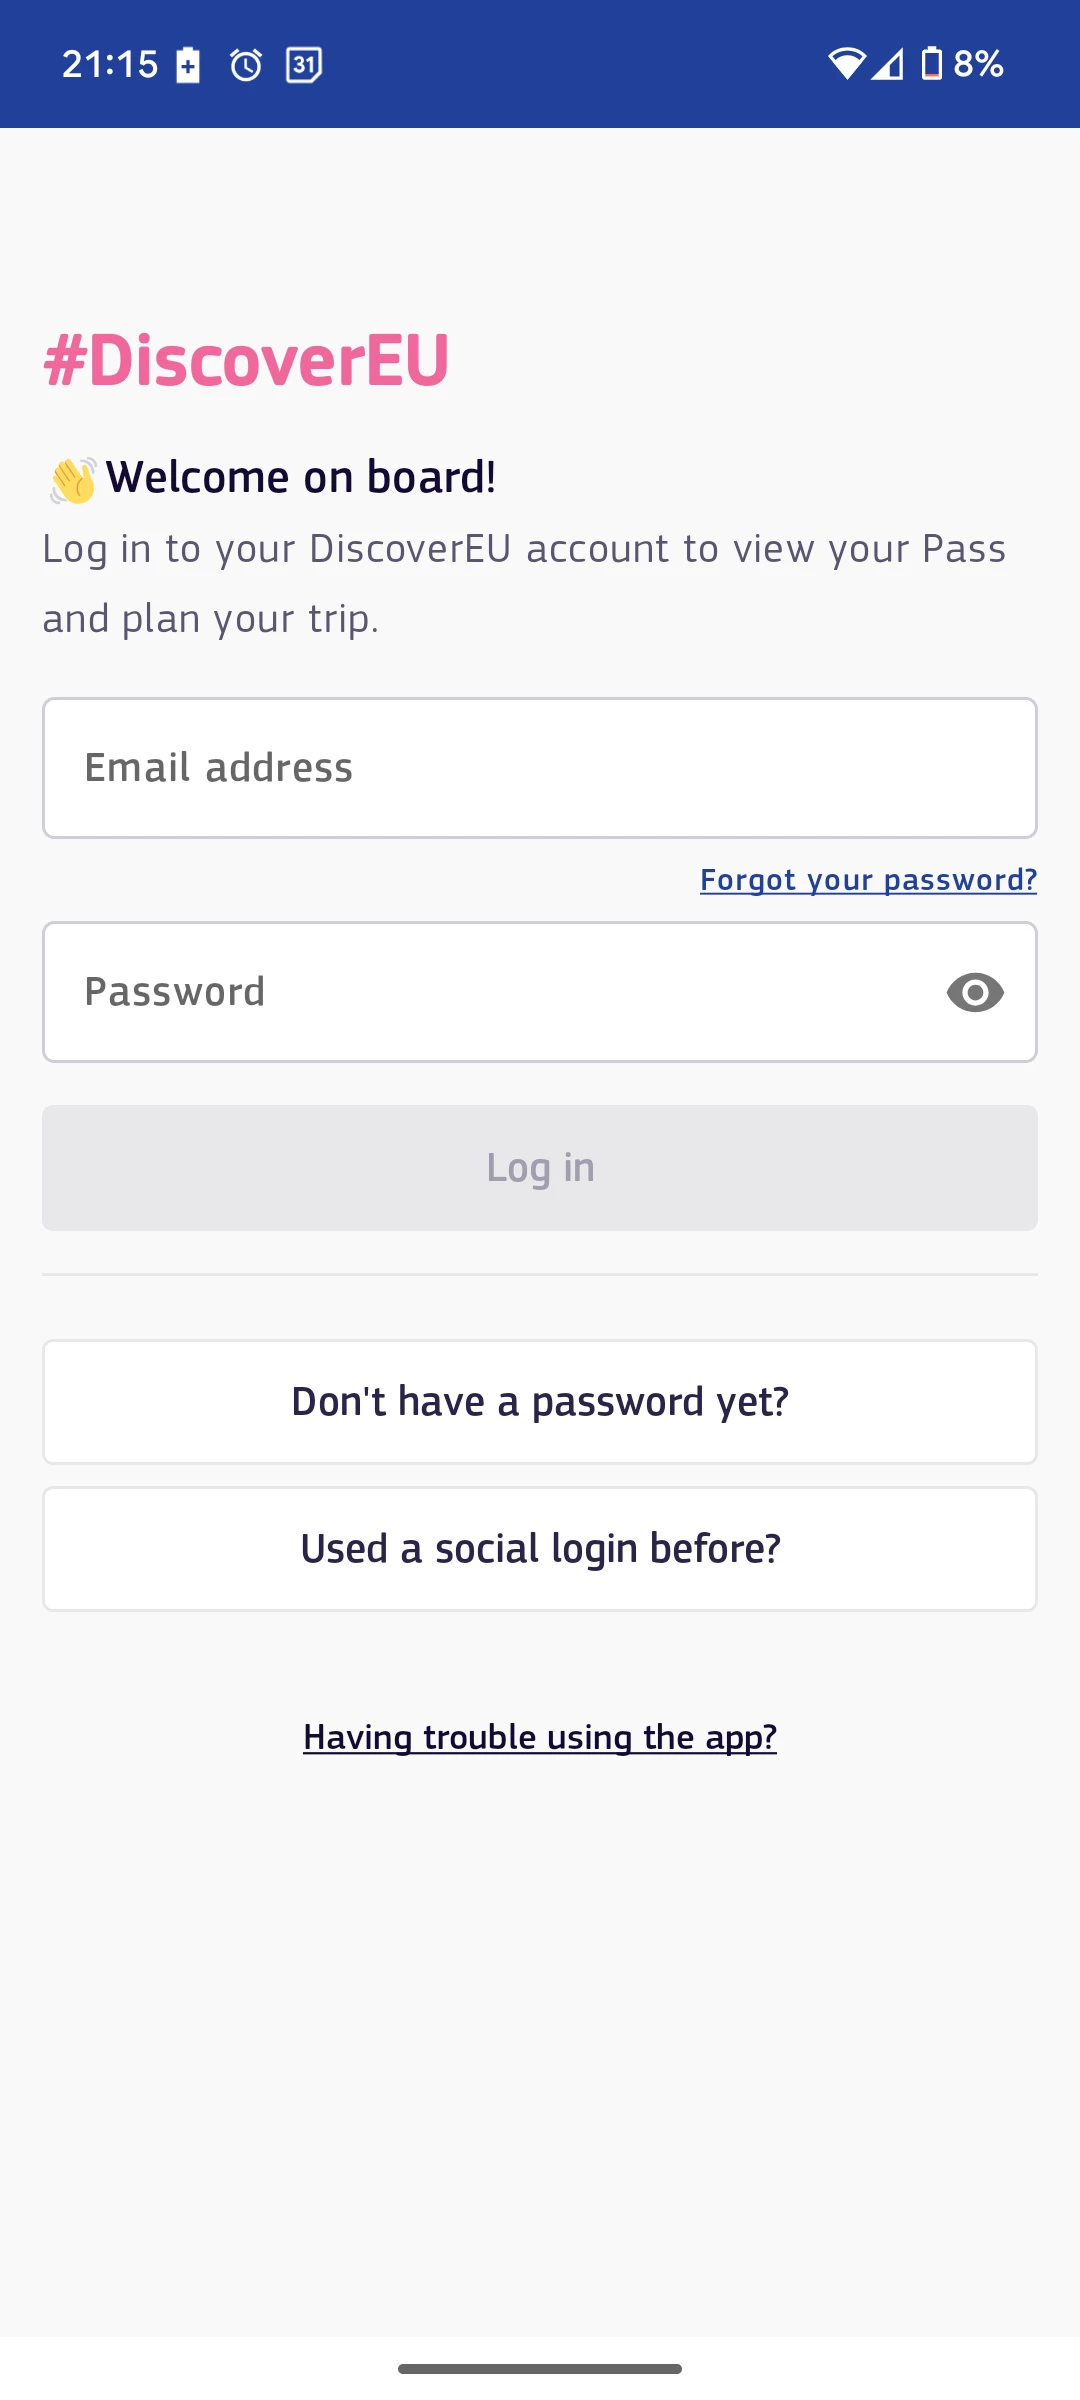Tap the calendar icon in status bar
1080x2400 pixels.
pyautogui.click(x=304, y=65)
